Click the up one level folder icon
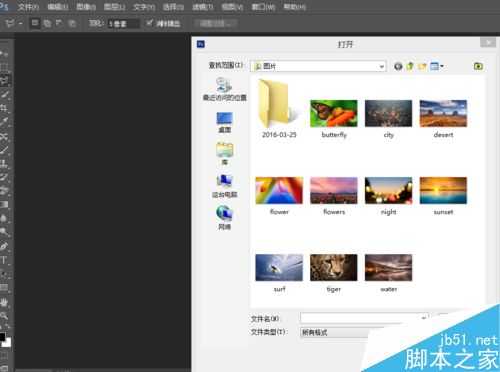The image size is (500, 372). pyautogui.click(x=410, y=66)
